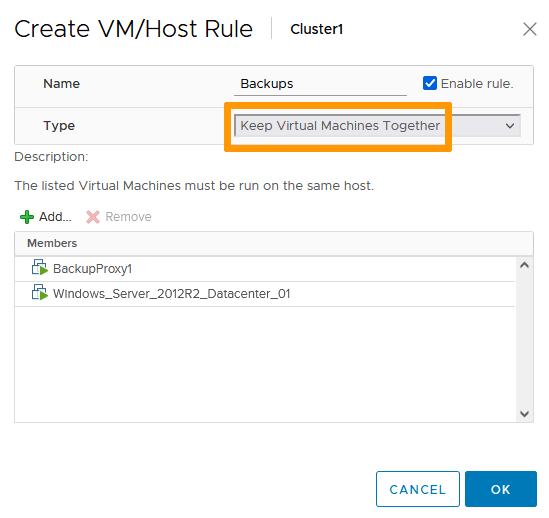Click the Remove button text
Image resolution: width=549 pixels, height=518 pixels.
(x=128, y=217)
